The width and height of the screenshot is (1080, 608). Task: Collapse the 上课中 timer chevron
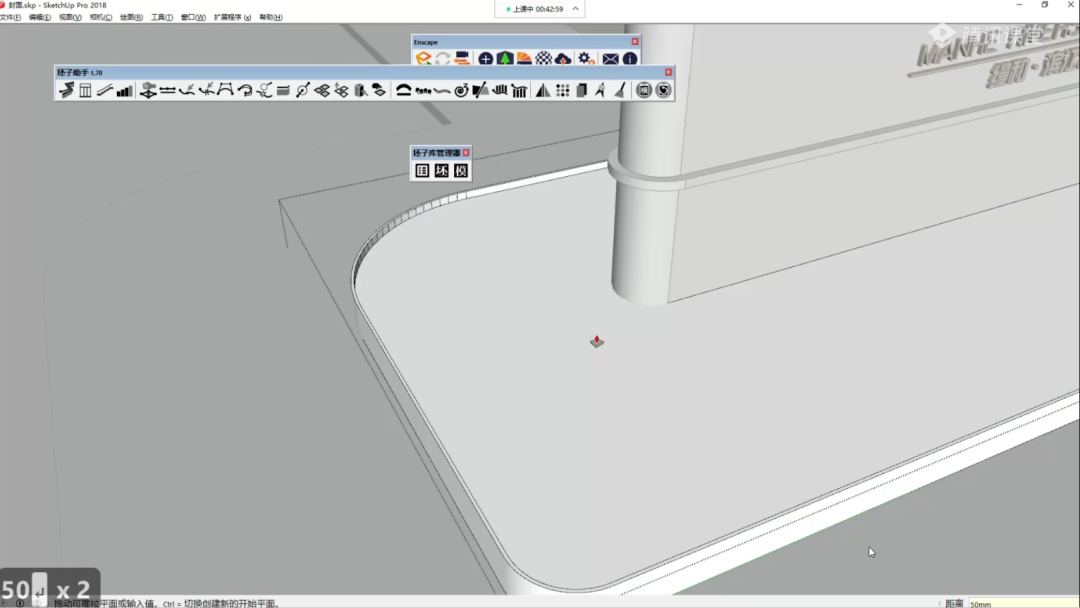tap(575, 9)
